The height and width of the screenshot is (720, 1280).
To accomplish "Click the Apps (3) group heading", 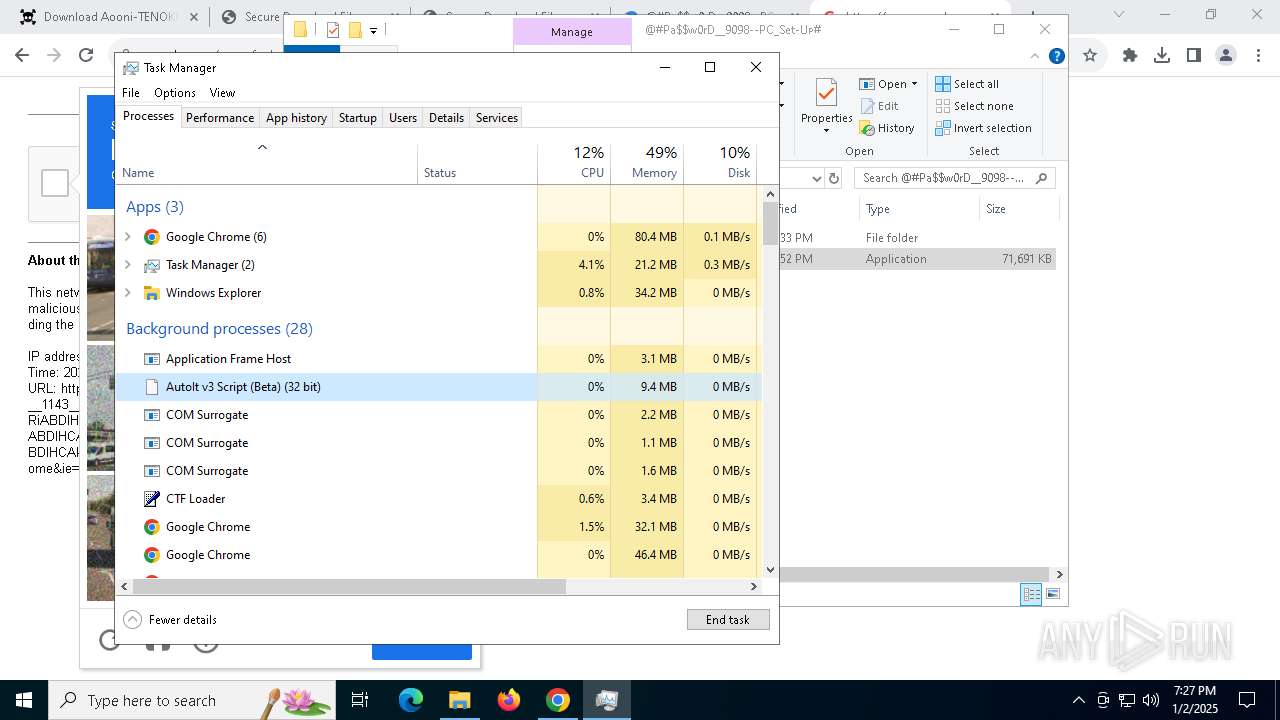I will (x=155, y=207).
